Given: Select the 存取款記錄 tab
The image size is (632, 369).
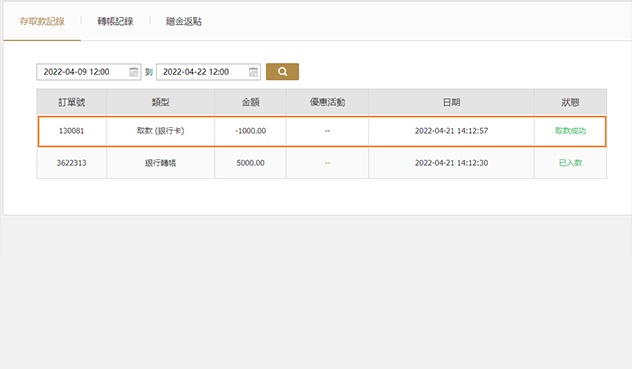Looking at the screenshot, I should (42, 21).
